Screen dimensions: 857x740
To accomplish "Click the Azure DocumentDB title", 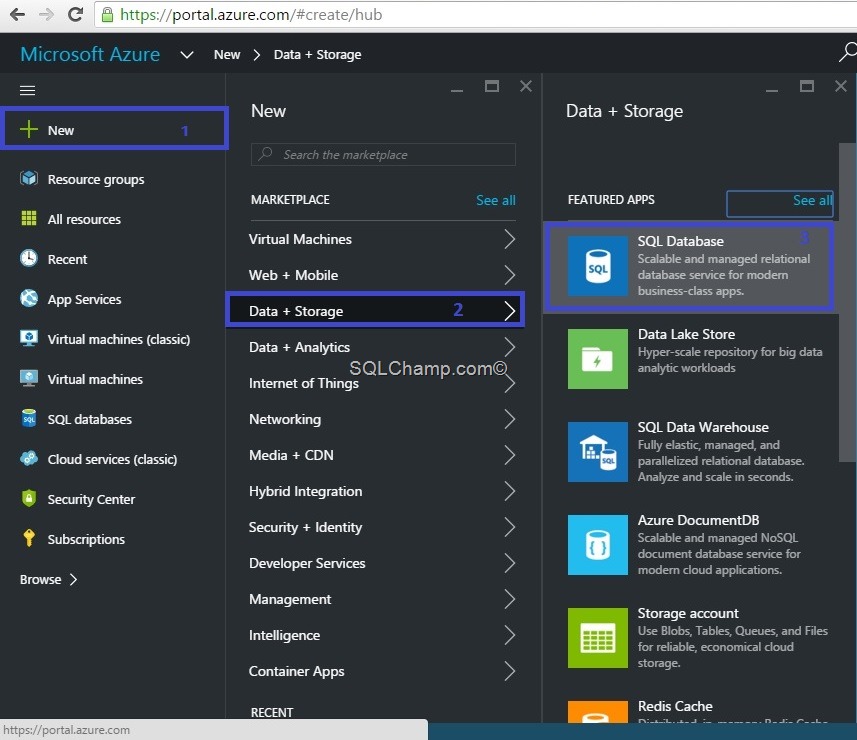I will coord(698,520).
